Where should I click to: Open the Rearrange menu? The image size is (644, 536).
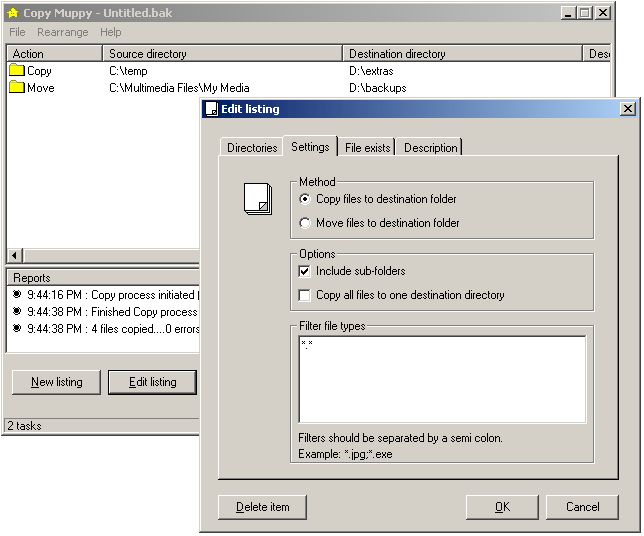point(62,32)
